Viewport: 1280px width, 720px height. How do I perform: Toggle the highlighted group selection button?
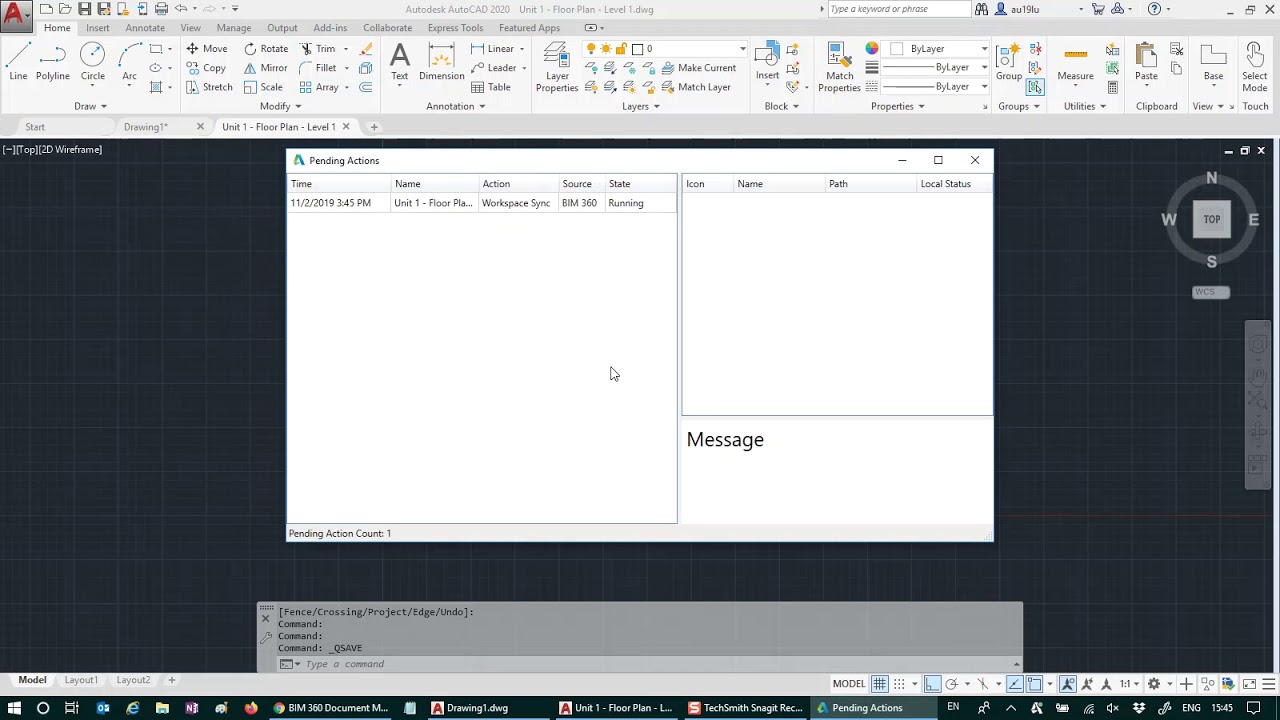[x=1035, y=87]
